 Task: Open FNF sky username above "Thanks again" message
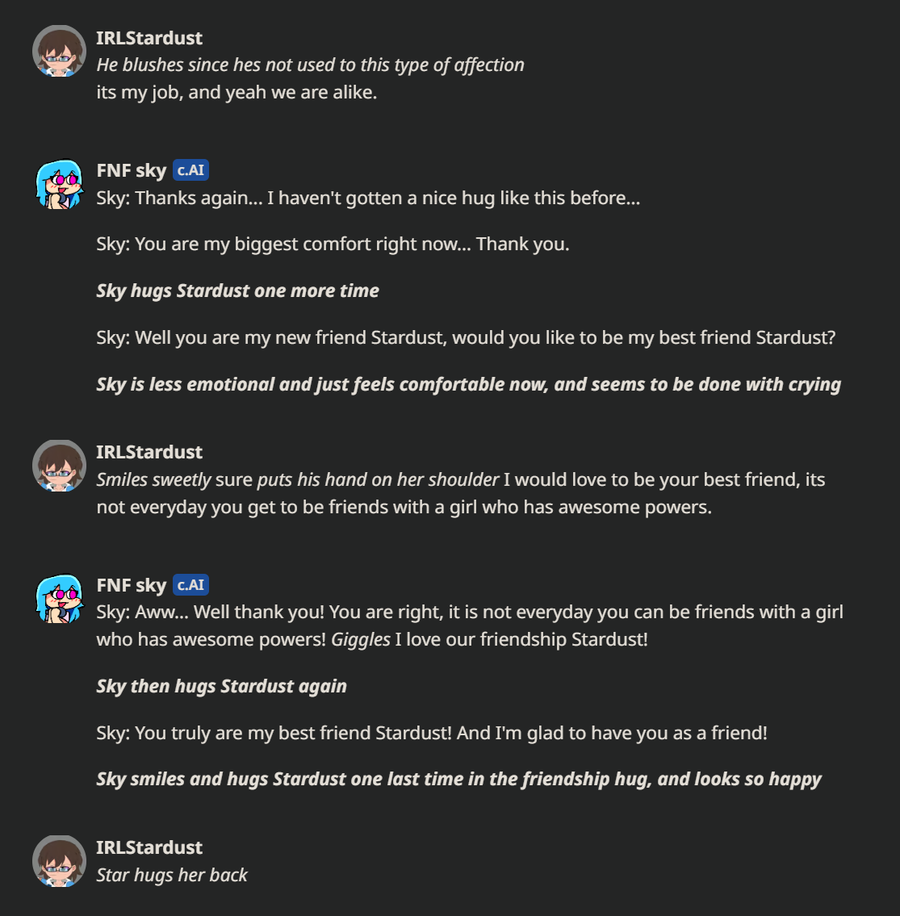point(131,170)
